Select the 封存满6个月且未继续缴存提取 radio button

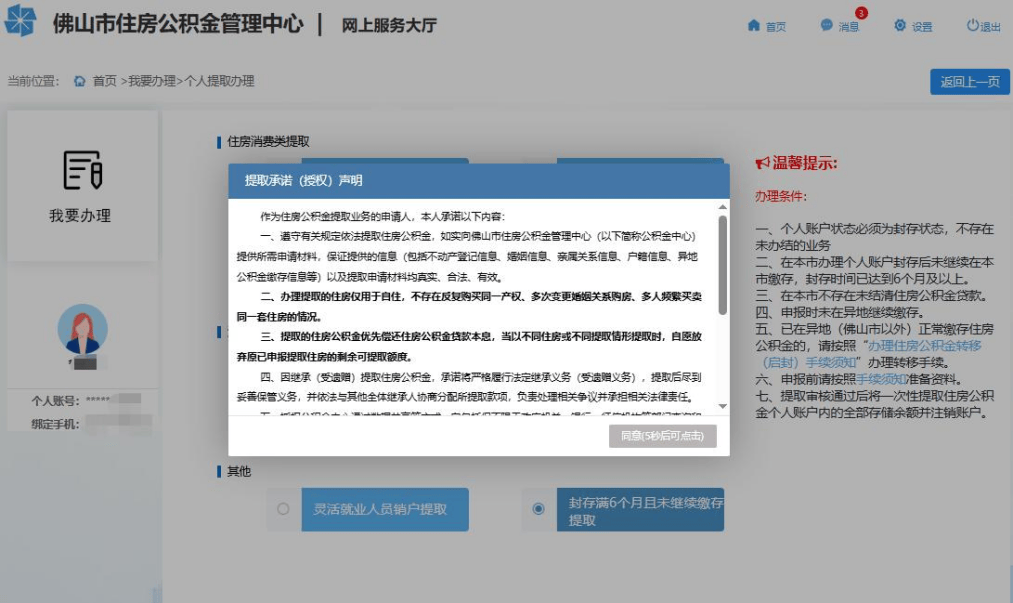point(540,510)
